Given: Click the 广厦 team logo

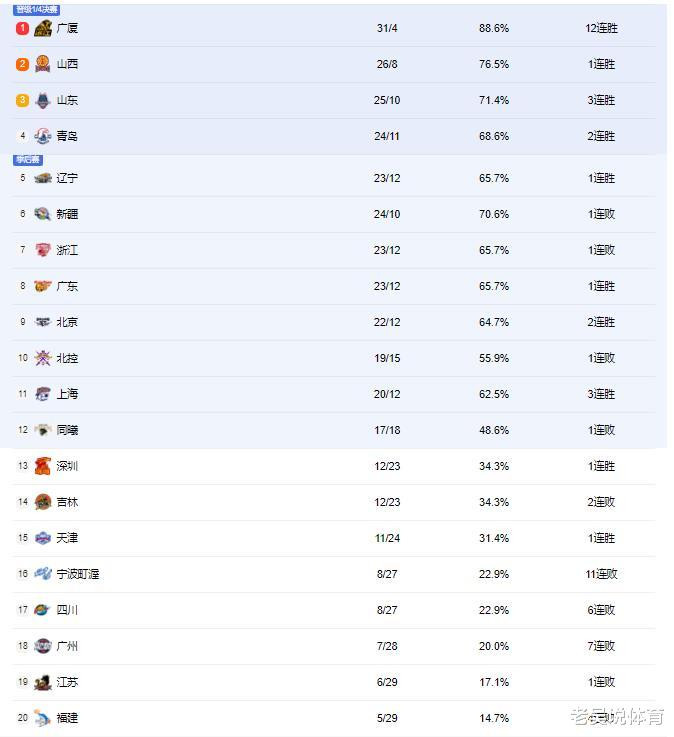Looking at the screenshot, I should pyautogui.click(x=42, y=29).
